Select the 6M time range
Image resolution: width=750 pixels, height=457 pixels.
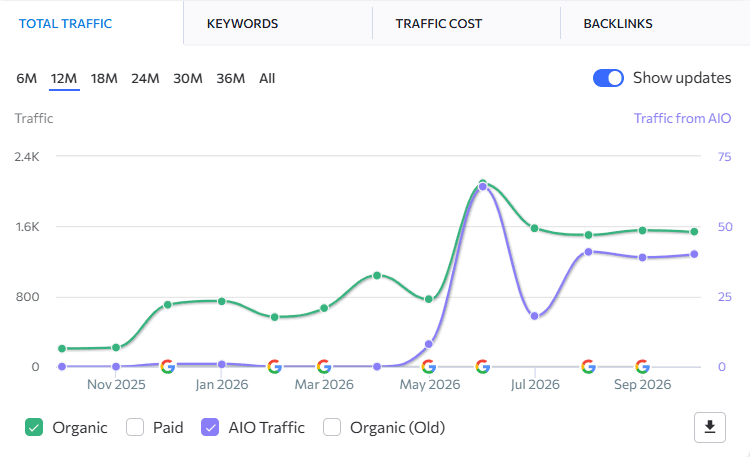click(x=26, y=78)
